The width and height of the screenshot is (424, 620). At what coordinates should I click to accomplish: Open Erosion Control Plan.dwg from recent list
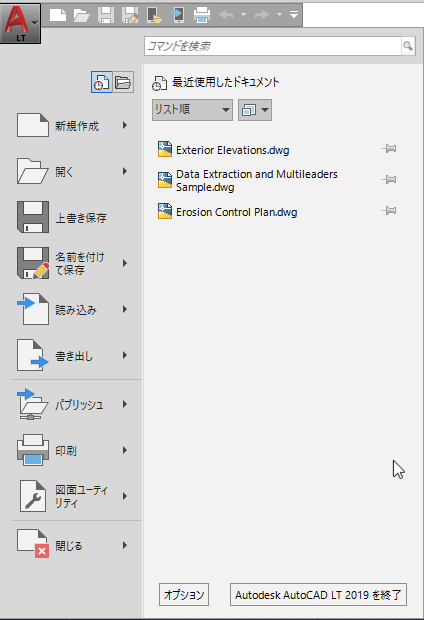click(x=237, y=212)
